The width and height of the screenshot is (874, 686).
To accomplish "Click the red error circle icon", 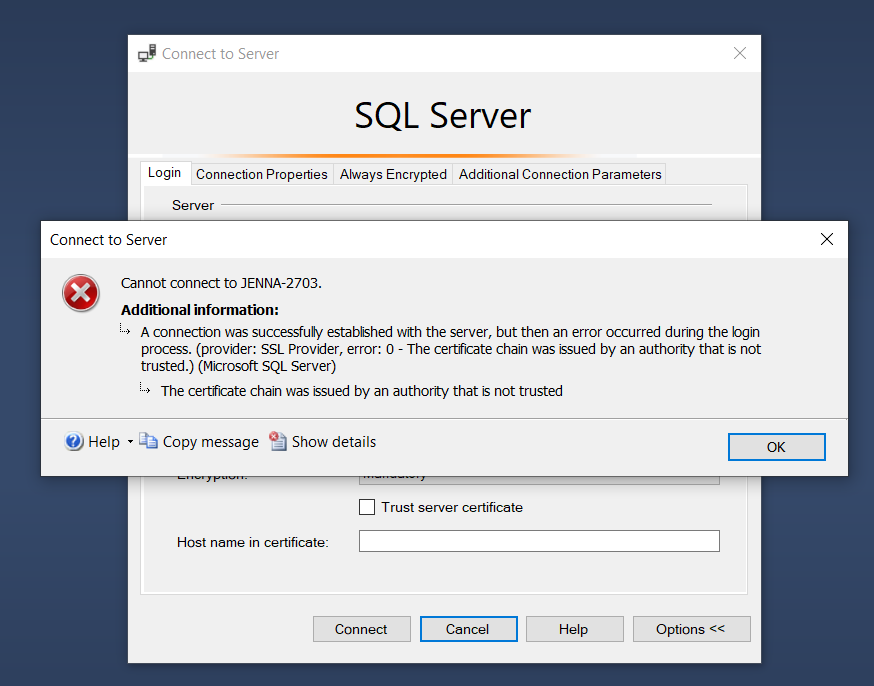I will click(81, 293).
